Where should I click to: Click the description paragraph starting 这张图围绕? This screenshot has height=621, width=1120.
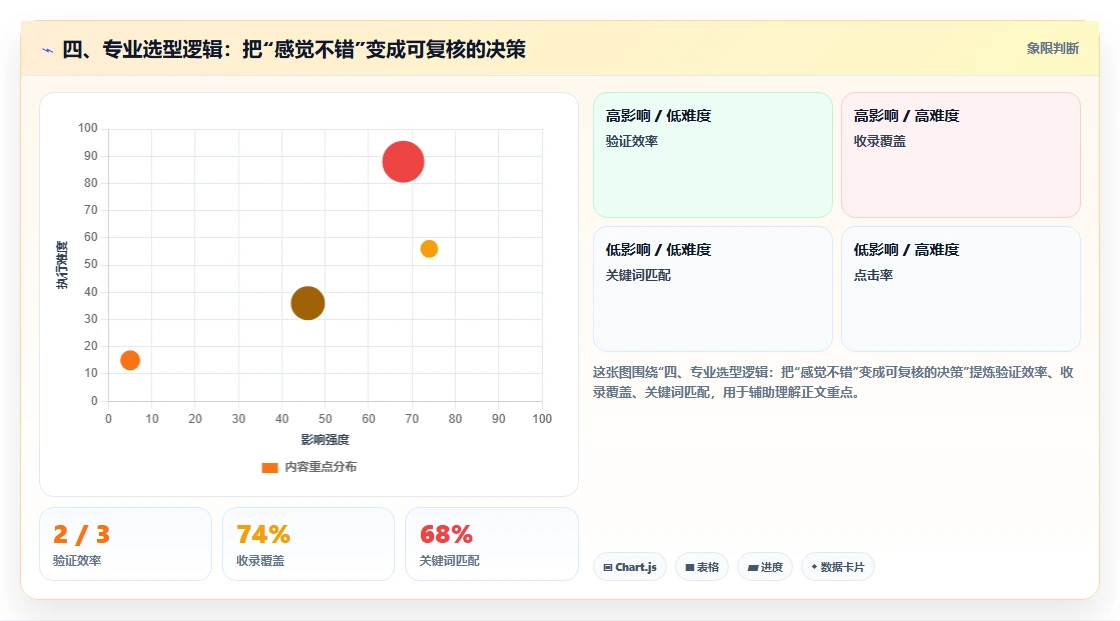click(x=833, y=382)
